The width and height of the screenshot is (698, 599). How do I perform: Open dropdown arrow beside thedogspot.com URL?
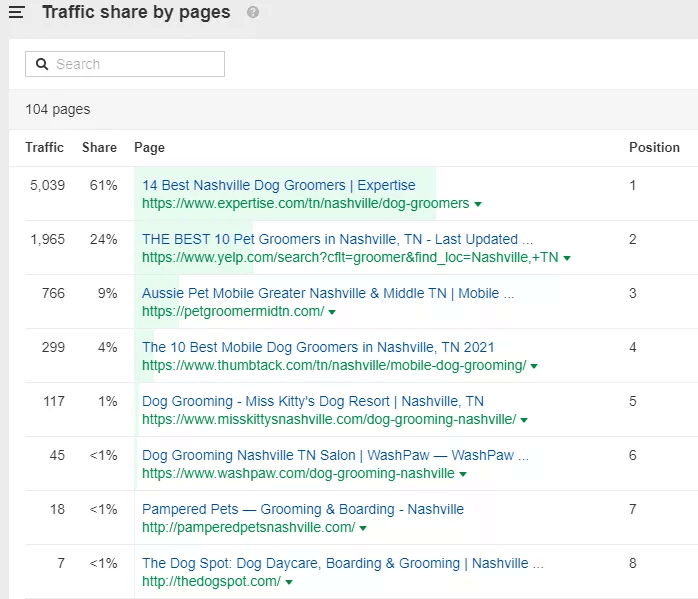(289, 582)
